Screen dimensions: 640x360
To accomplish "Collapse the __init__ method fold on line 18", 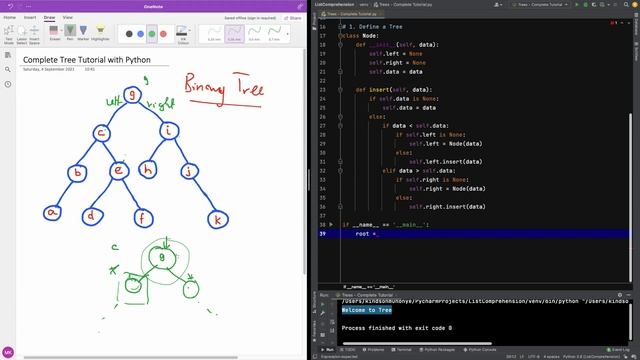I will click(340, 45).
